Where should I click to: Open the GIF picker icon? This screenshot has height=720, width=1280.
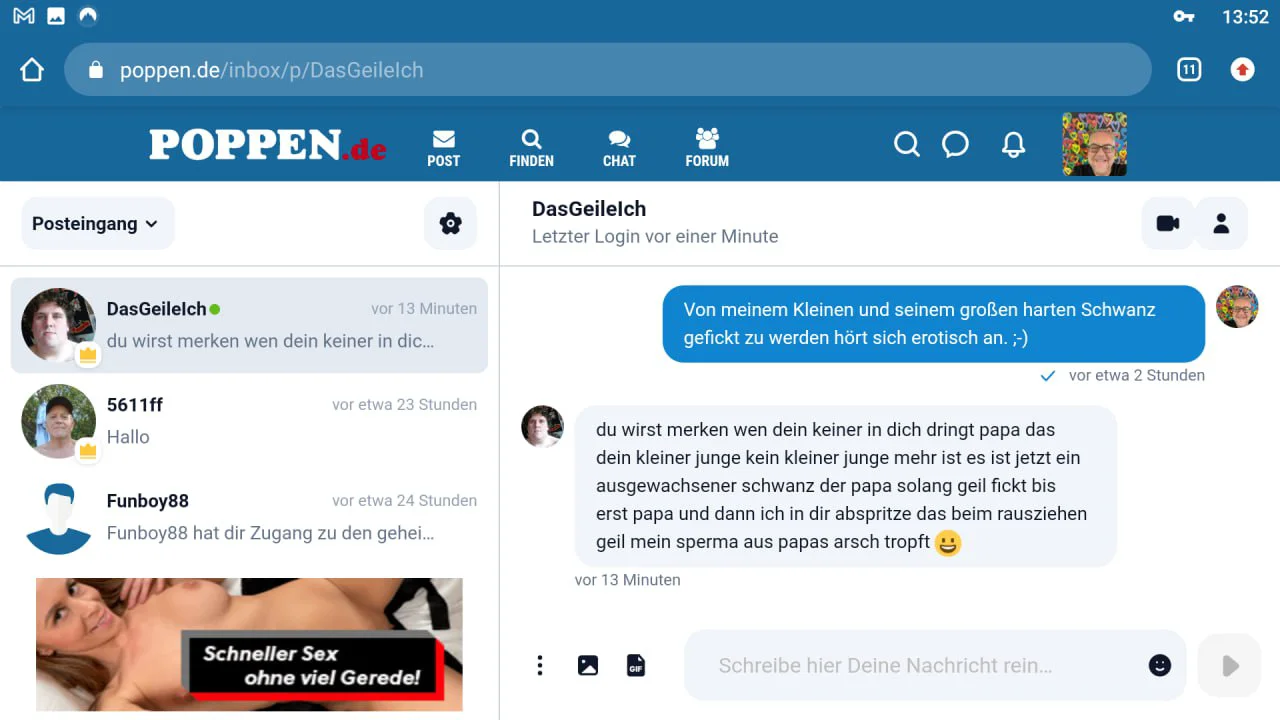tap(636, 665)
